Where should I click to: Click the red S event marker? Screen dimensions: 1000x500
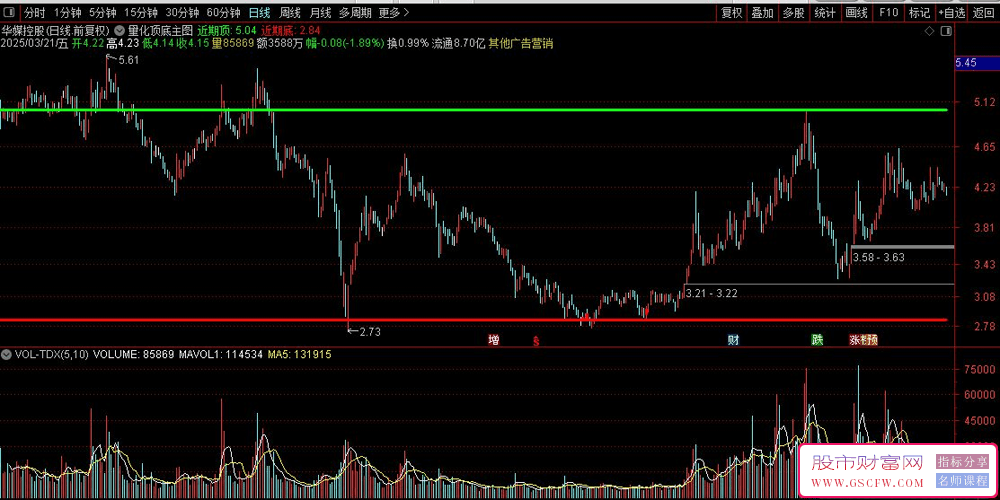click(536, 341)
